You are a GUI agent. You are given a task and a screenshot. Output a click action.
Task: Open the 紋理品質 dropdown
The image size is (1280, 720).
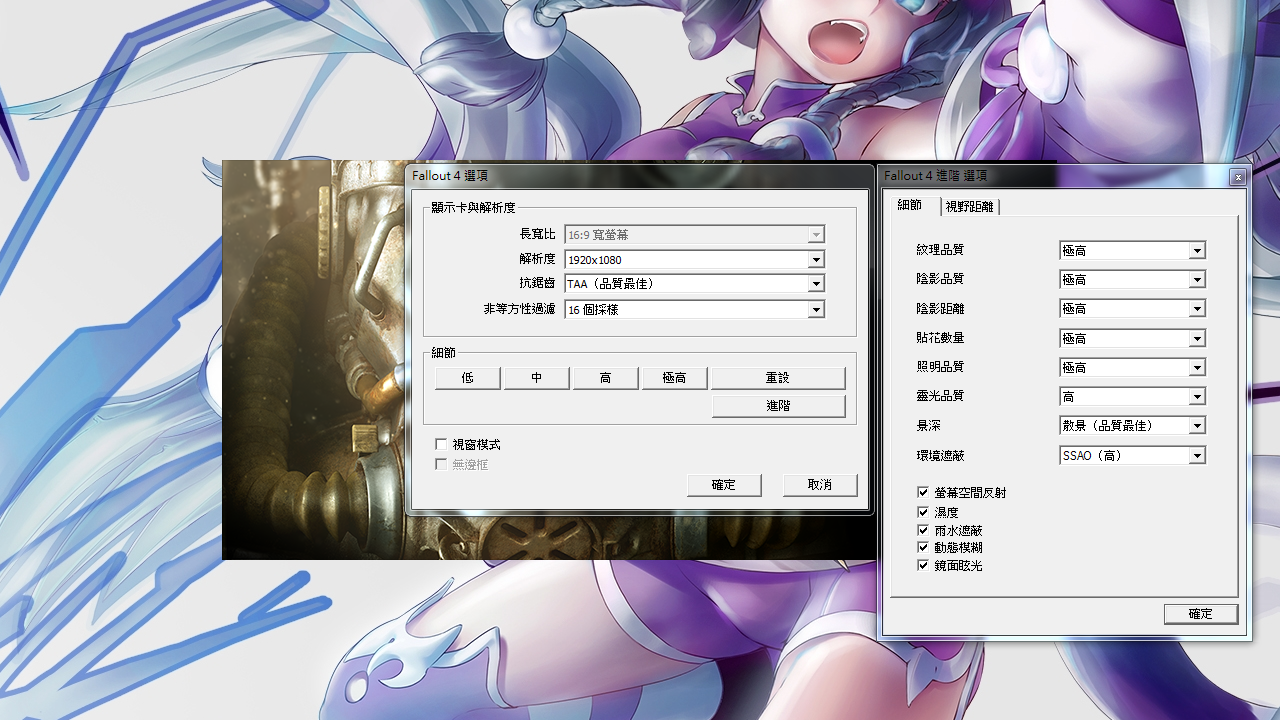[x=1132, y=250]
